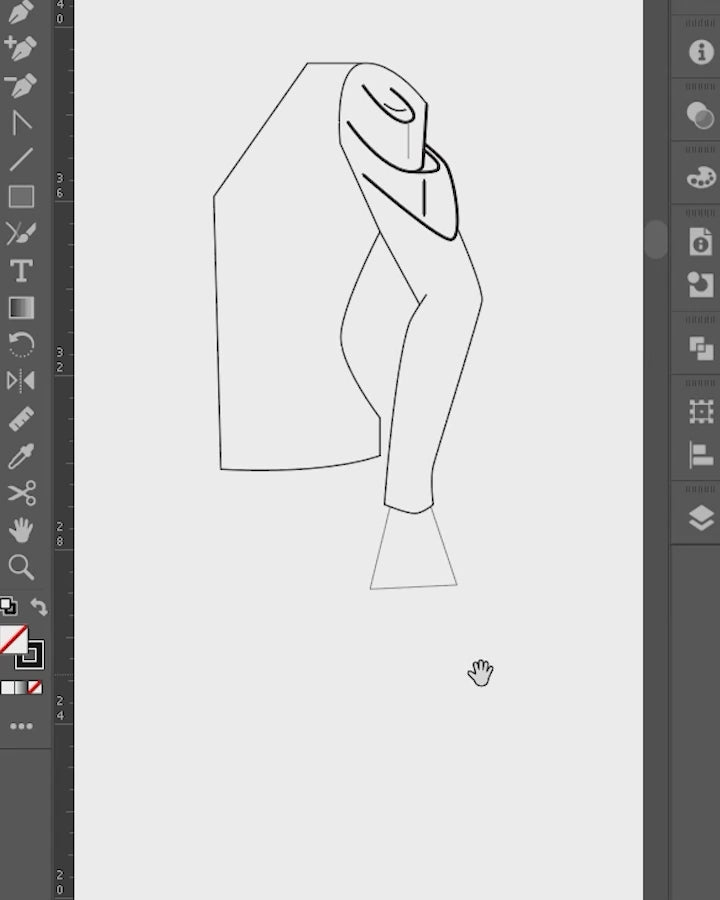Pick the Line Segment tool
This screenshot has height=900, width=720.
click(x=20, y=160)
